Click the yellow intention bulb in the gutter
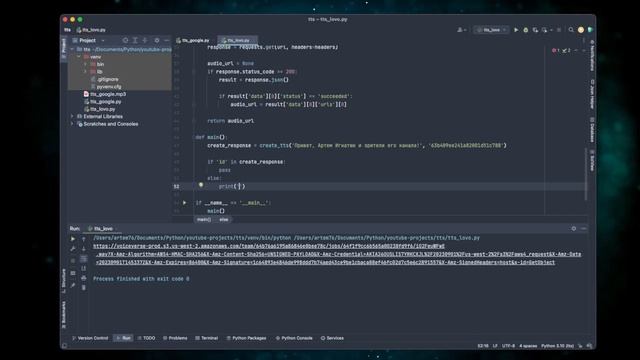This screenshot has height=360, width=640. point(201,185)
